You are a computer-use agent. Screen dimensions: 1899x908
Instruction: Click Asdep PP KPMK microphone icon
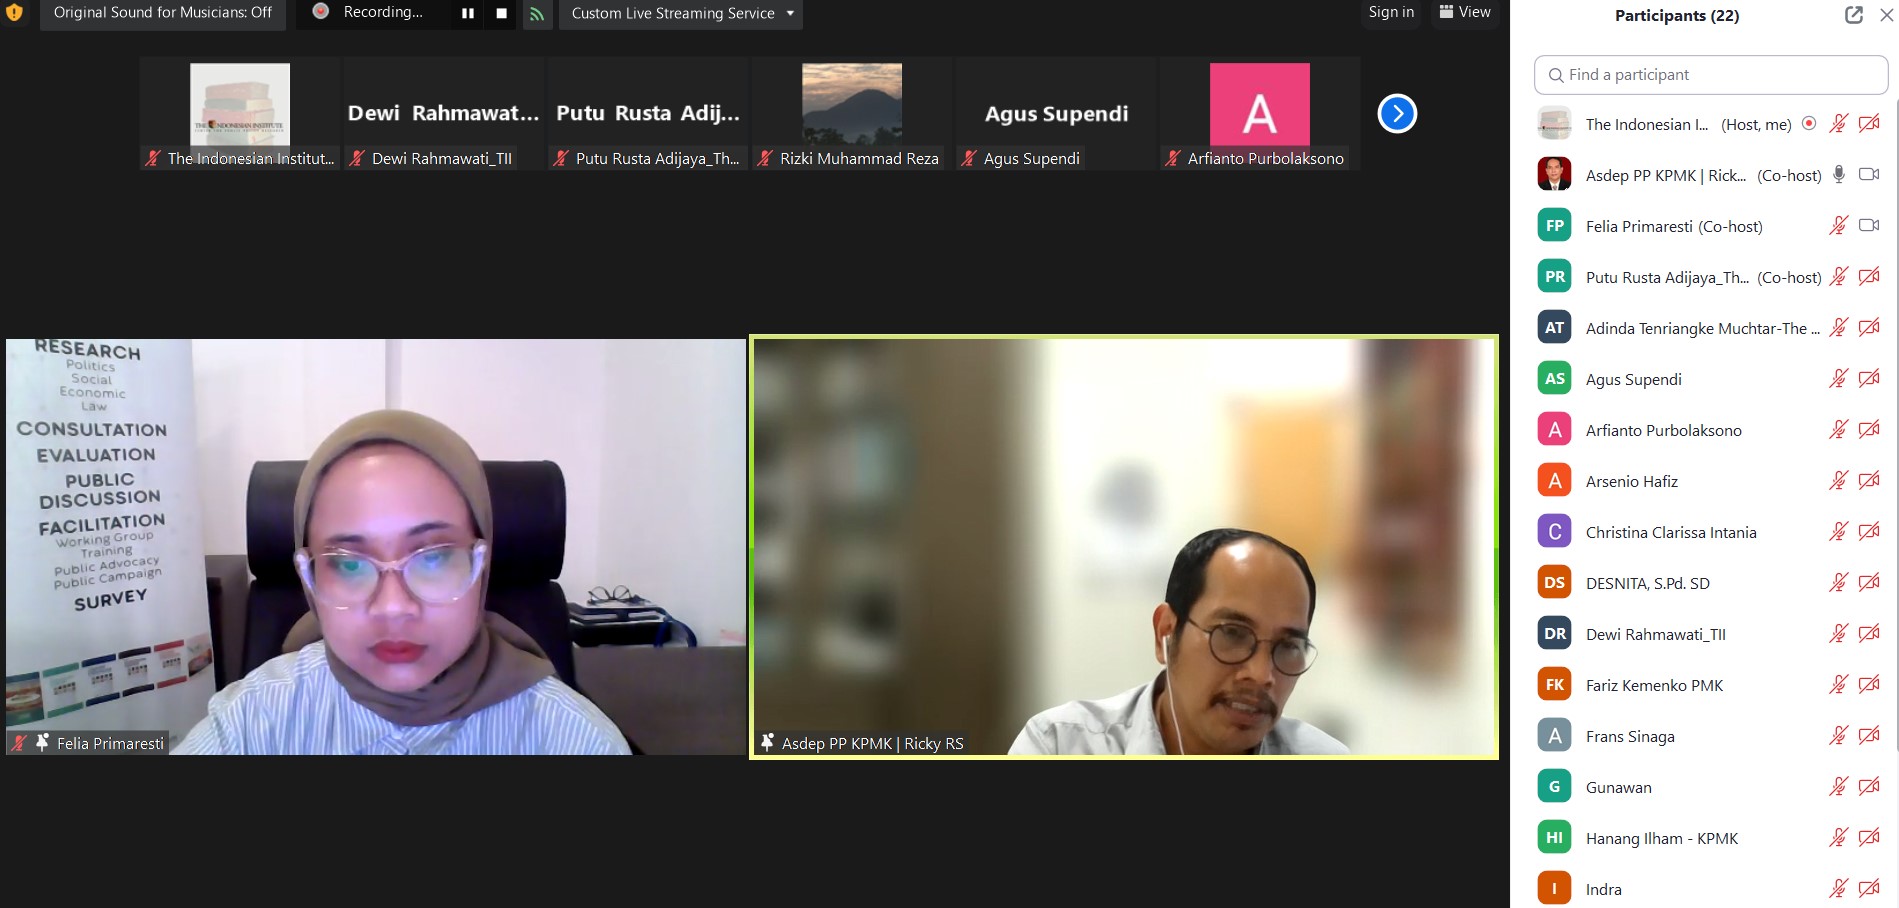click(x=1838, y=175)
